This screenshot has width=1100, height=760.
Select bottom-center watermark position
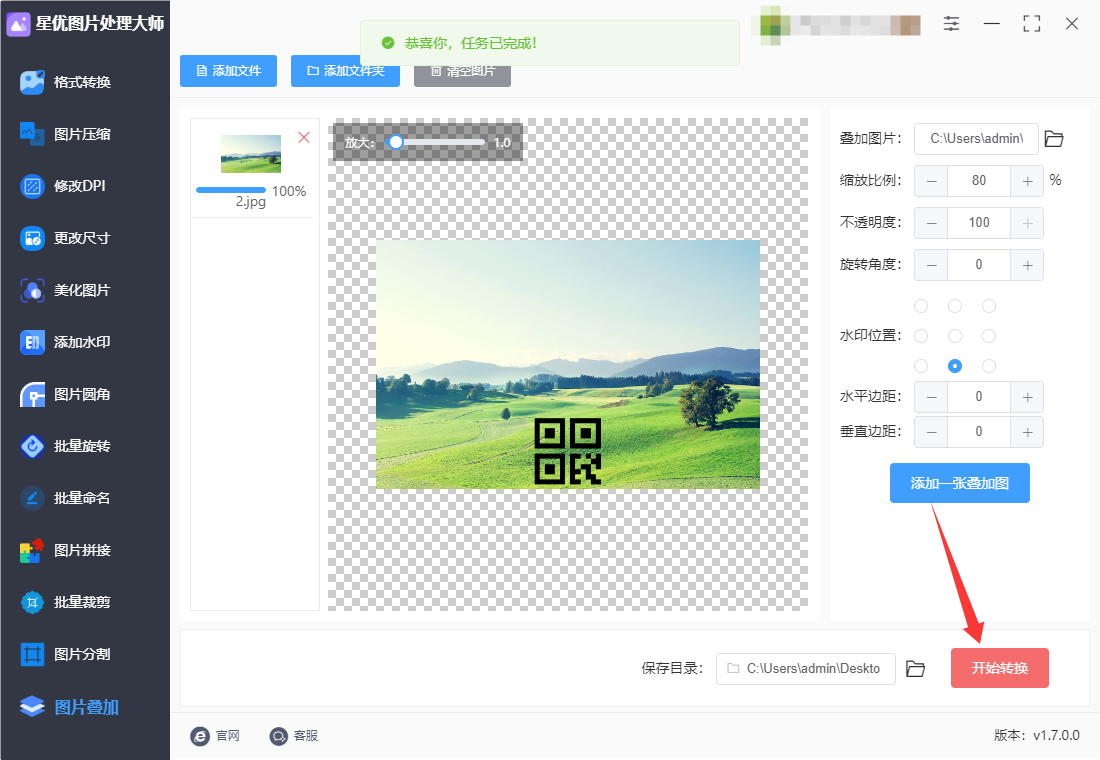coord(955,366)
